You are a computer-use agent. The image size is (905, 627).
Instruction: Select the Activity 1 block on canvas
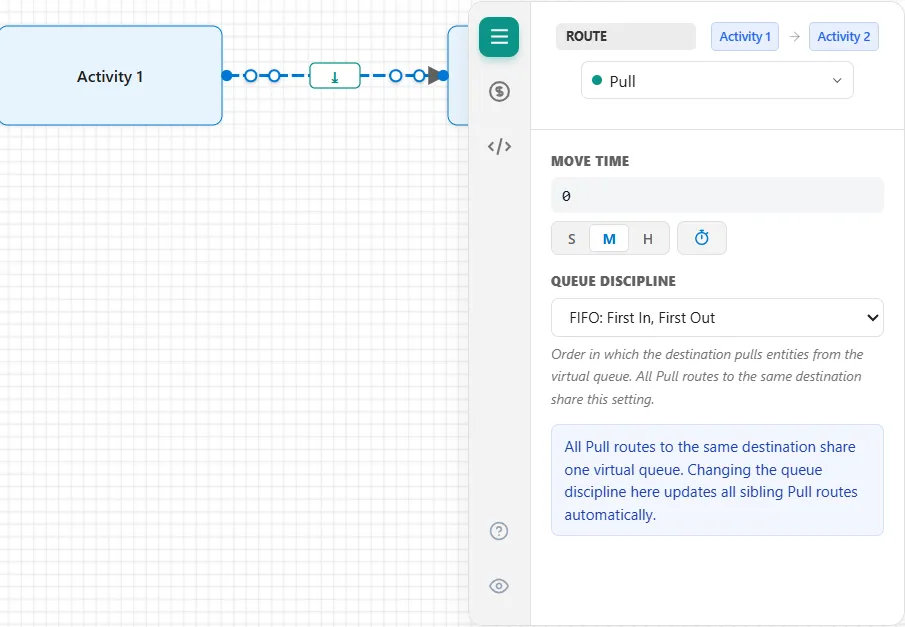pyautogui.click(x=110, y=76)
